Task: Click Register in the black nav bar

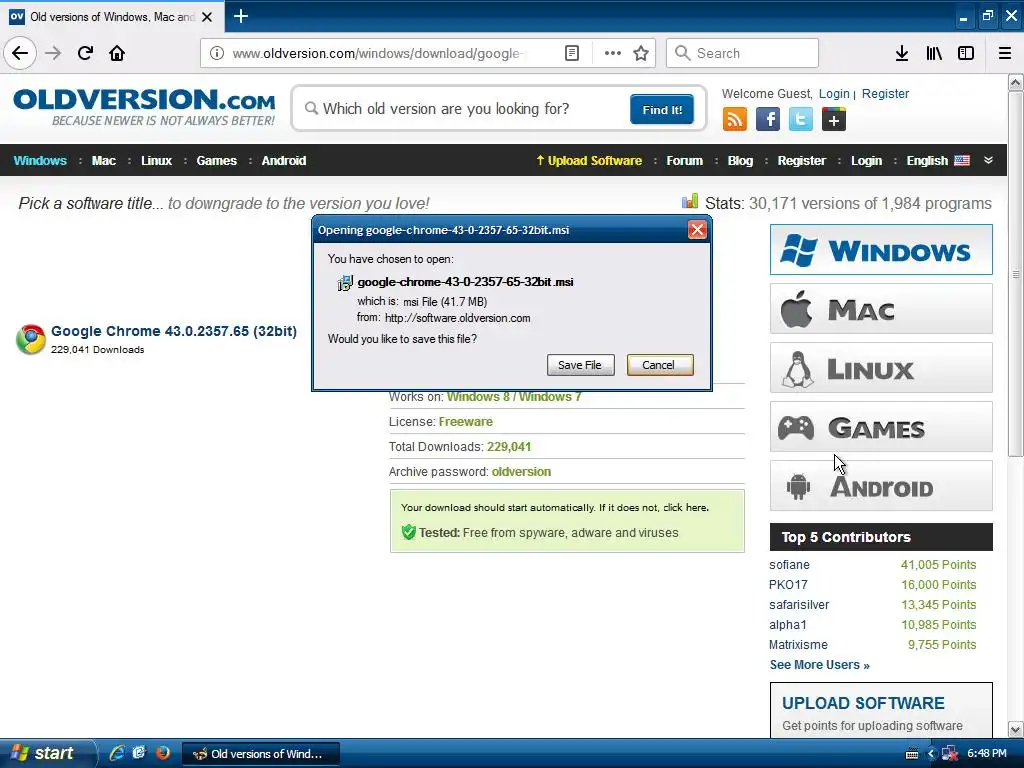Action: click(801, 161)
